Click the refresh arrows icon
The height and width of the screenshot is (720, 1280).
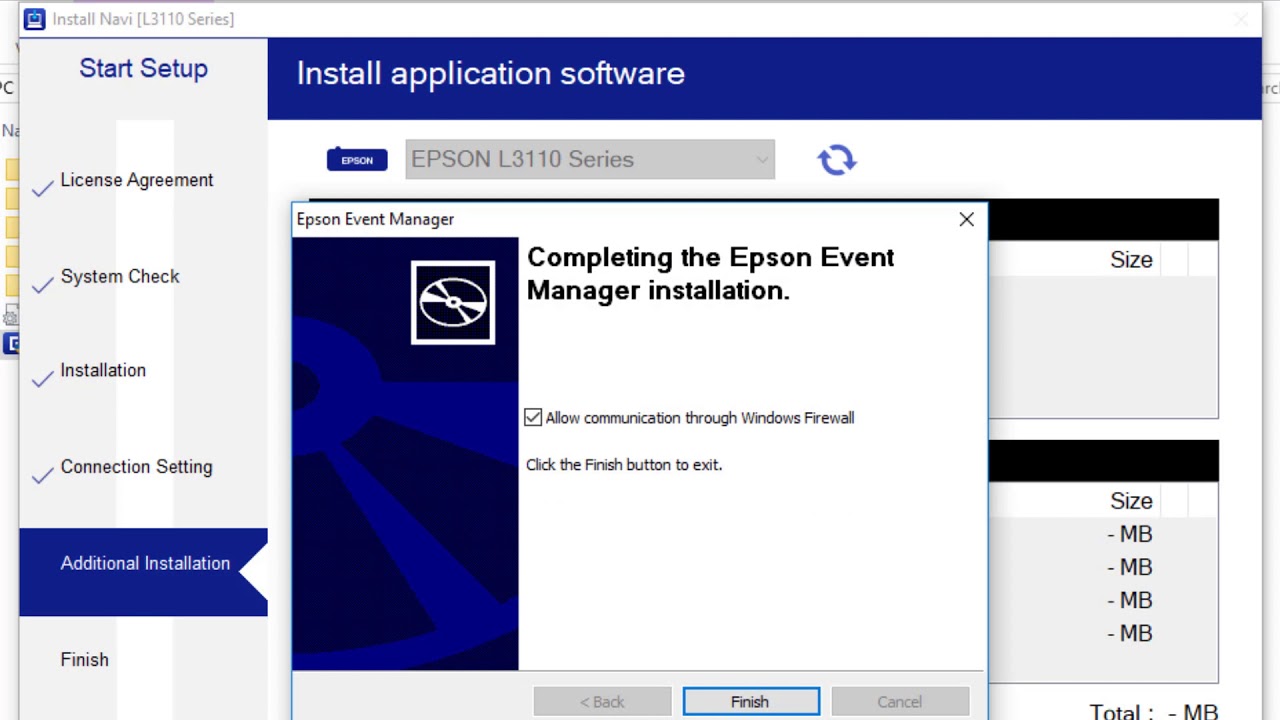click(837, 160)
